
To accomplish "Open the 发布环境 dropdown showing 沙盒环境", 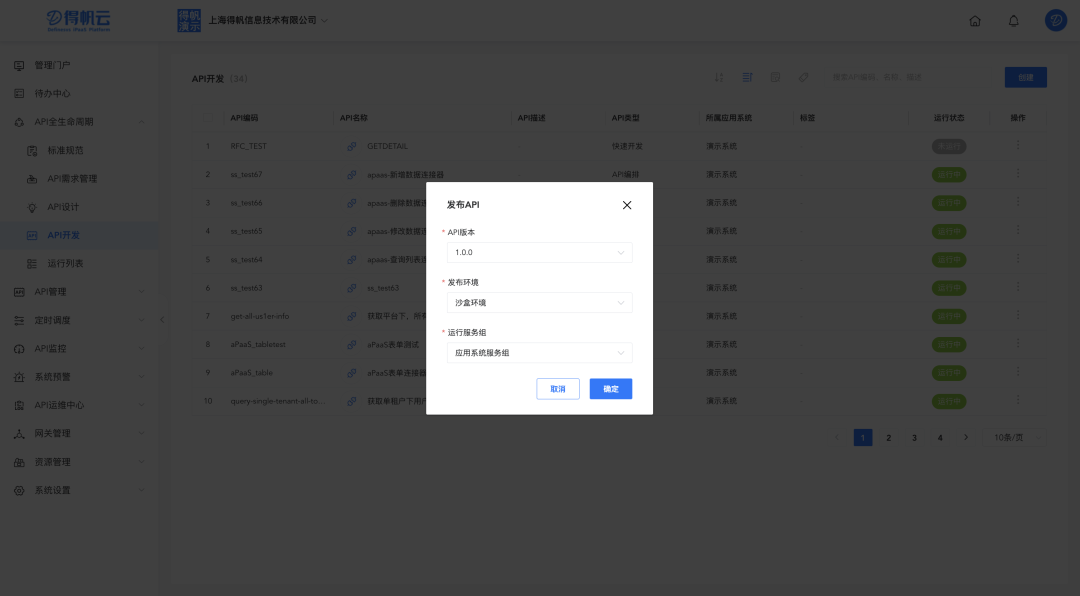I will [539, 302].
